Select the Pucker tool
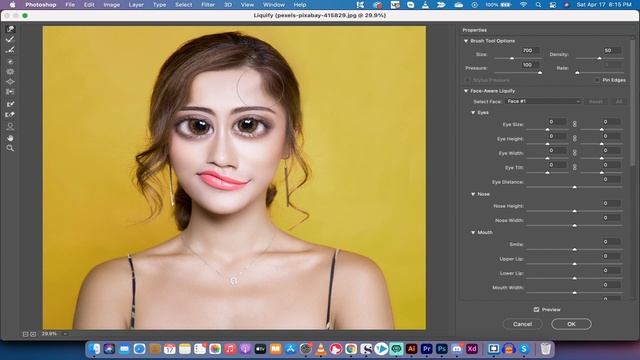Screen dimensions: 640x360 10,71
